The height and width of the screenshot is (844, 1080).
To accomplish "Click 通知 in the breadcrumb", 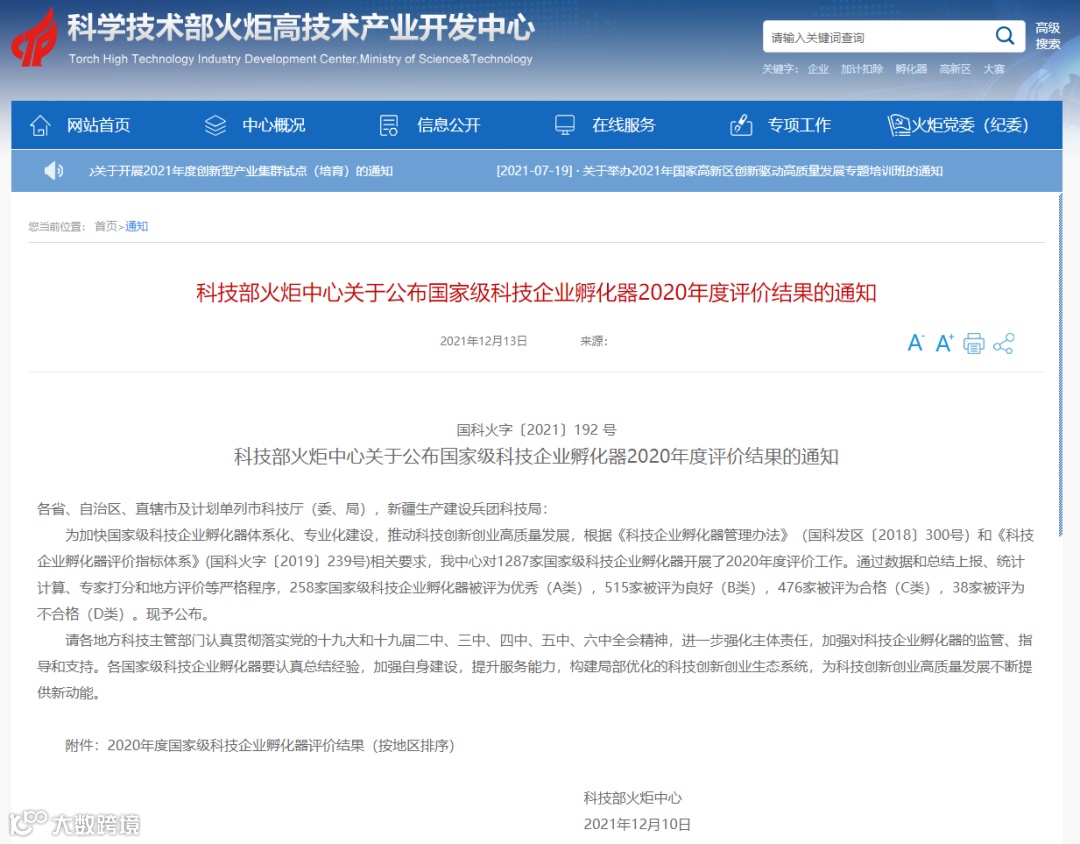I will coord(136,226).
